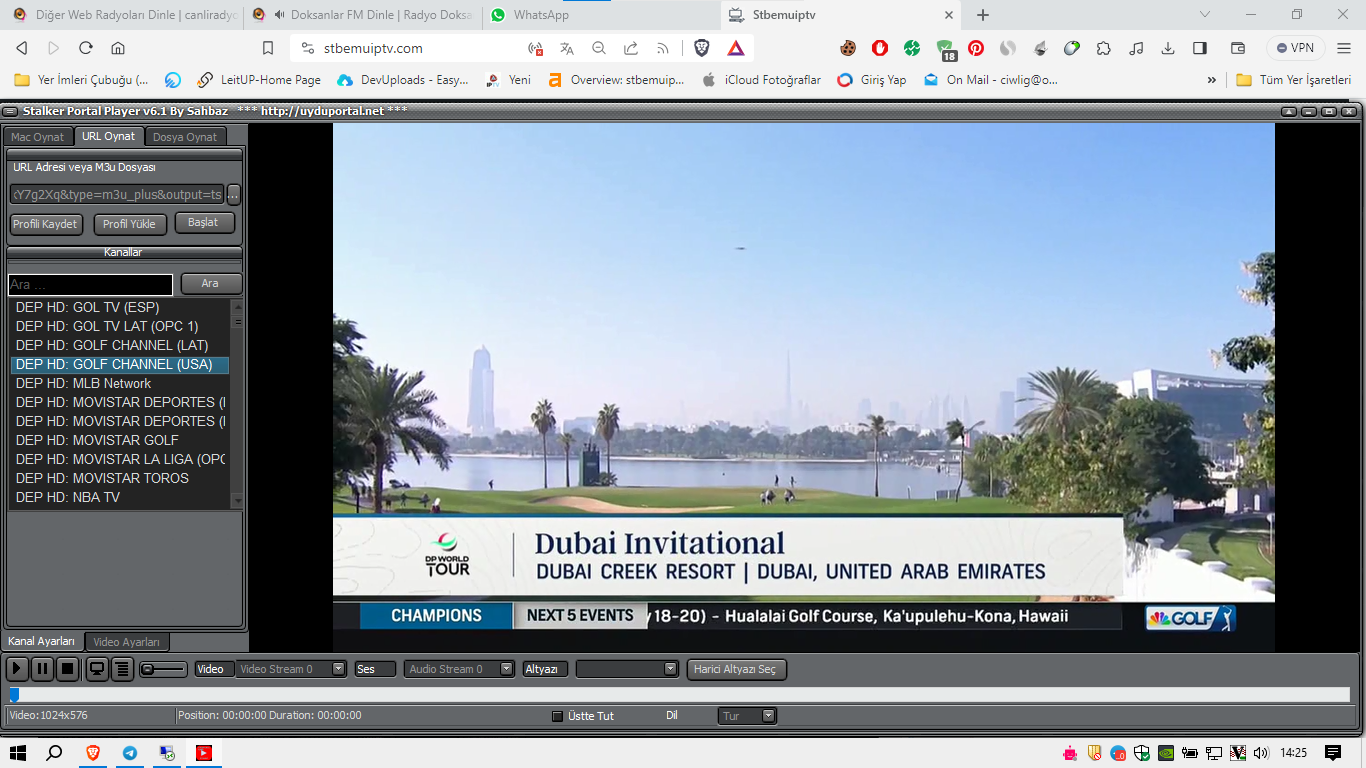
Task: Enable the Üstte Tut checkbox
Action: [x=558, y=716]
